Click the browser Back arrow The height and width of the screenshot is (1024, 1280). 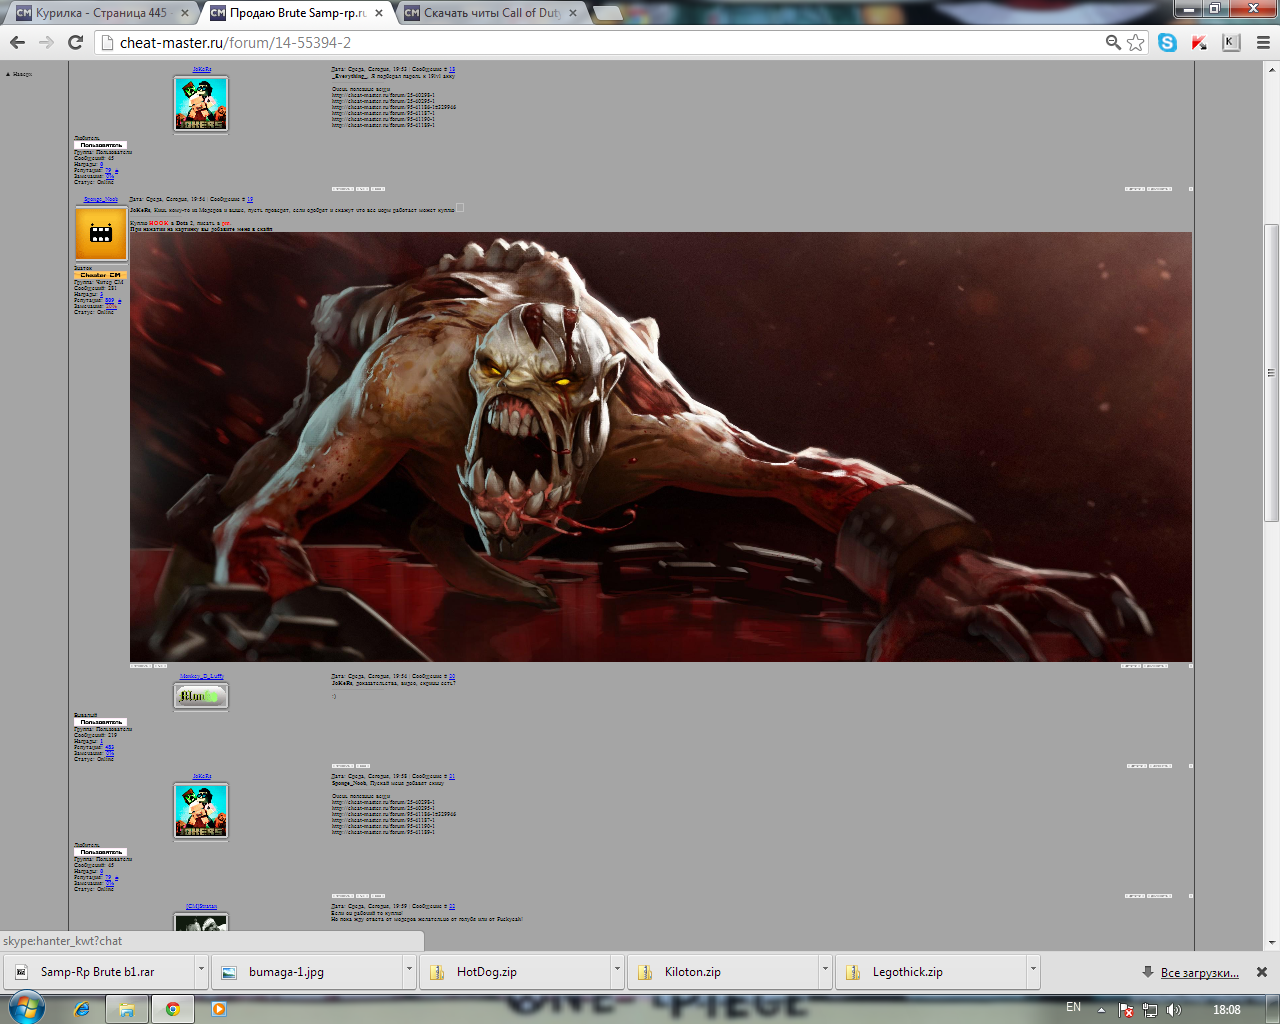click(17, 42)
